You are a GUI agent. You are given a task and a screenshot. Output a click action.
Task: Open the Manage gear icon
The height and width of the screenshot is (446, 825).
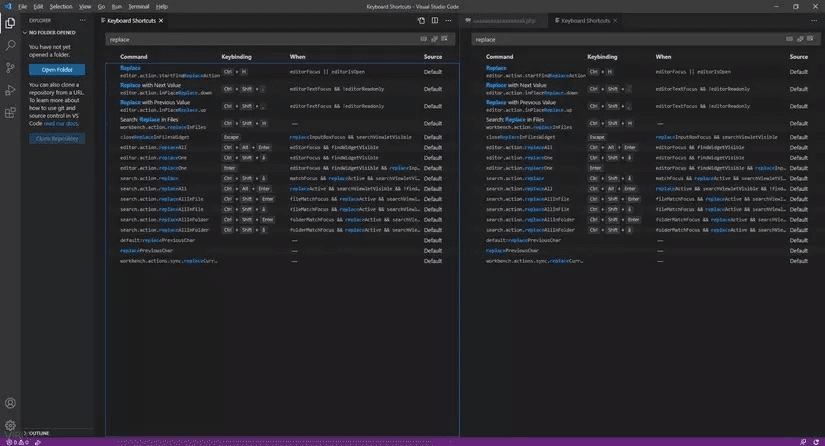tap(10, 425)
